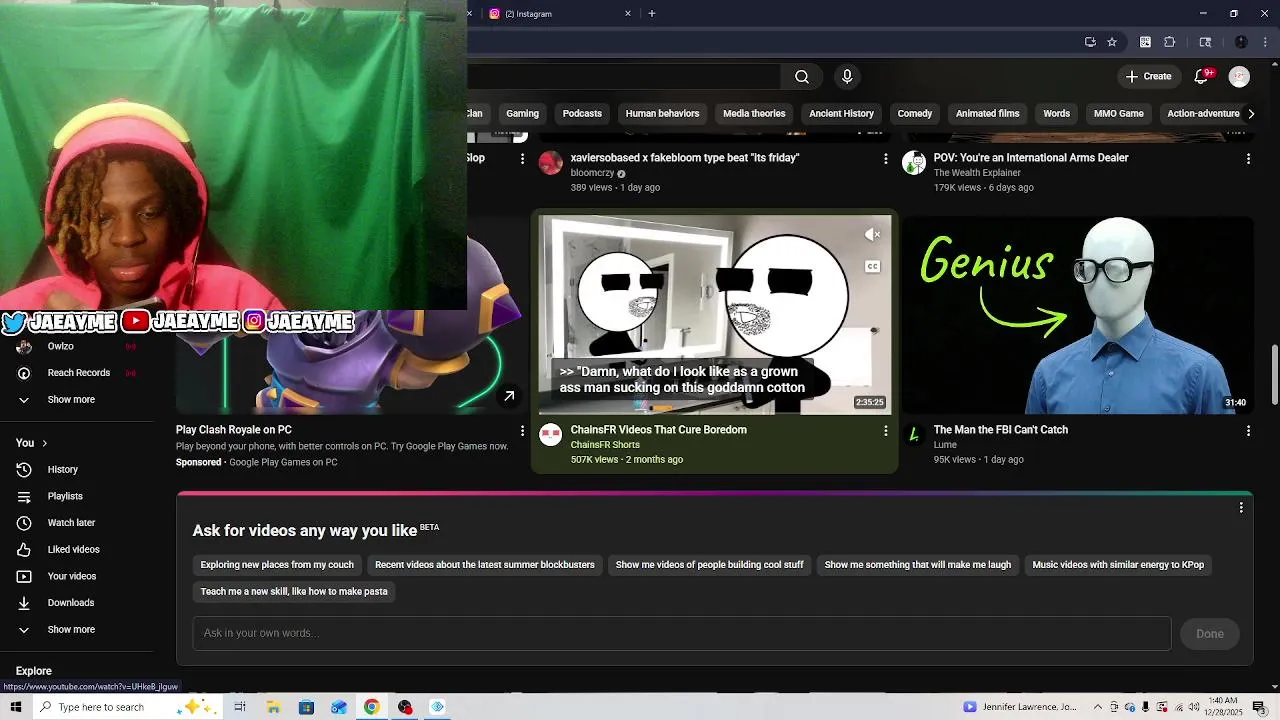Open Chrome's three-dot menu
This screenshot has width=1280, height=720.
tap(1265, 42)
